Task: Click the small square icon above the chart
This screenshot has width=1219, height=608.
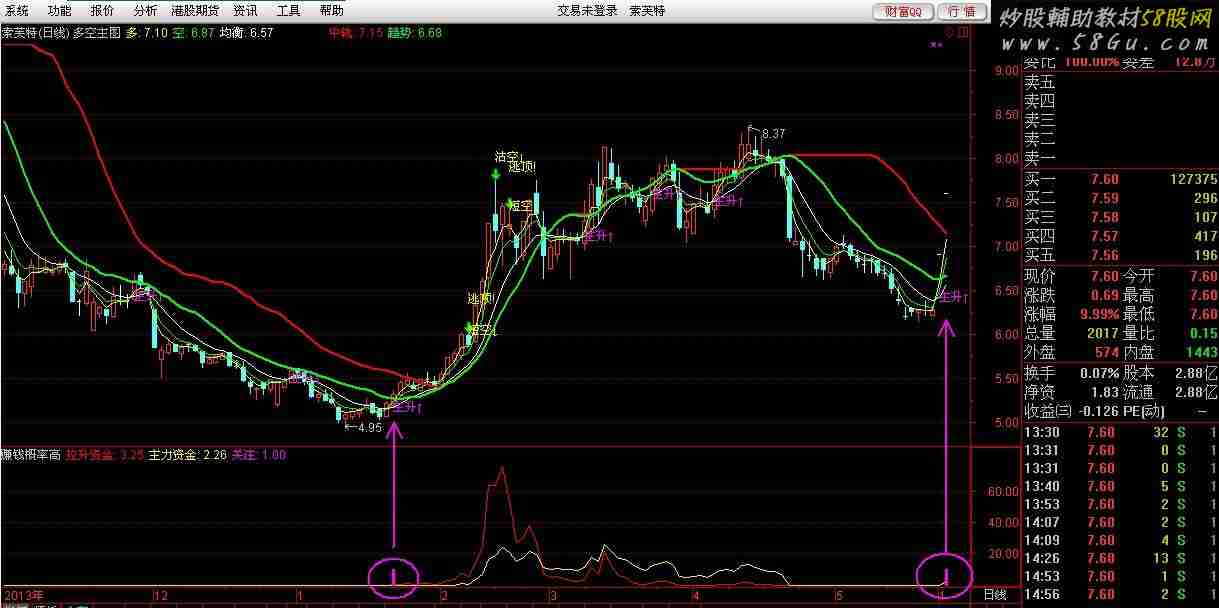Action: 963,32
